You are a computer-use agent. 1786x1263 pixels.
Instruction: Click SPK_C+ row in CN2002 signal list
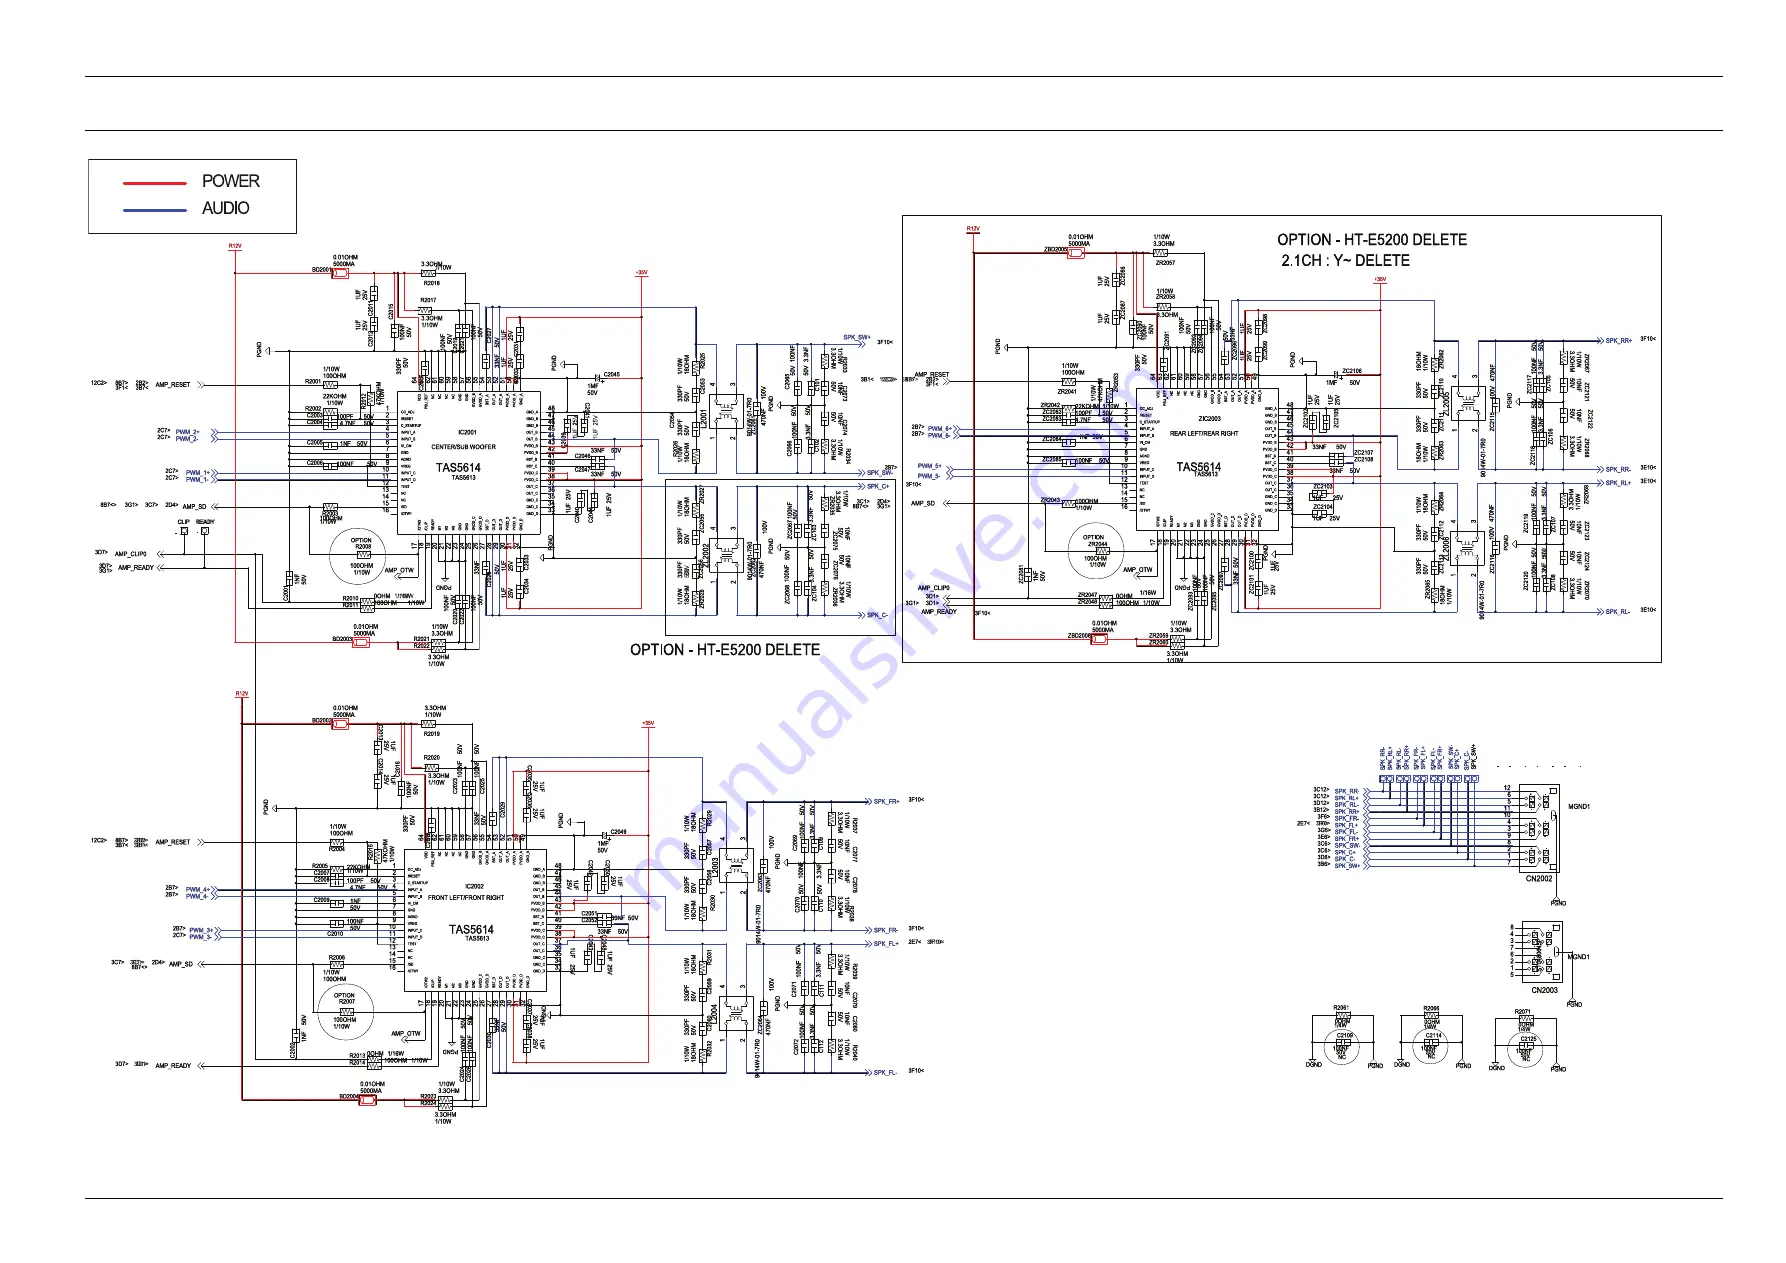[x=1345, y=853]
